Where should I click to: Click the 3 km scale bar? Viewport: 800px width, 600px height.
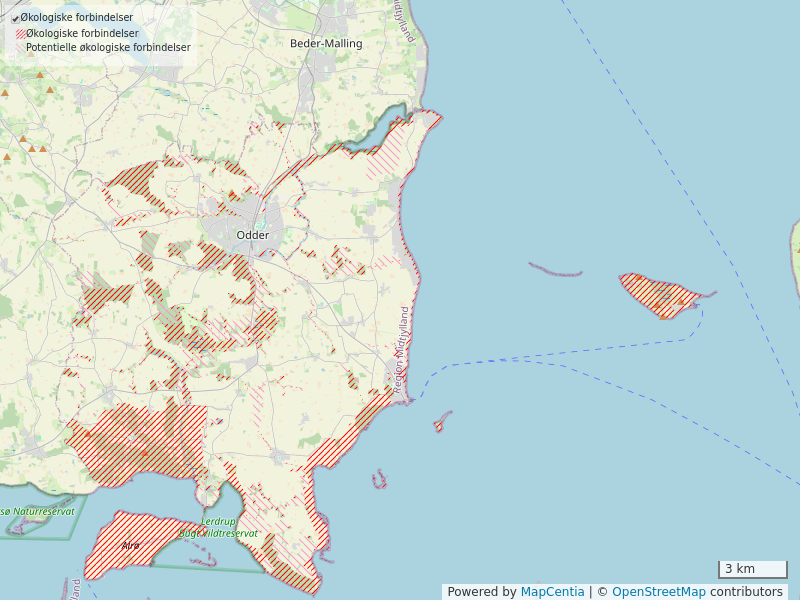[752, 569]
